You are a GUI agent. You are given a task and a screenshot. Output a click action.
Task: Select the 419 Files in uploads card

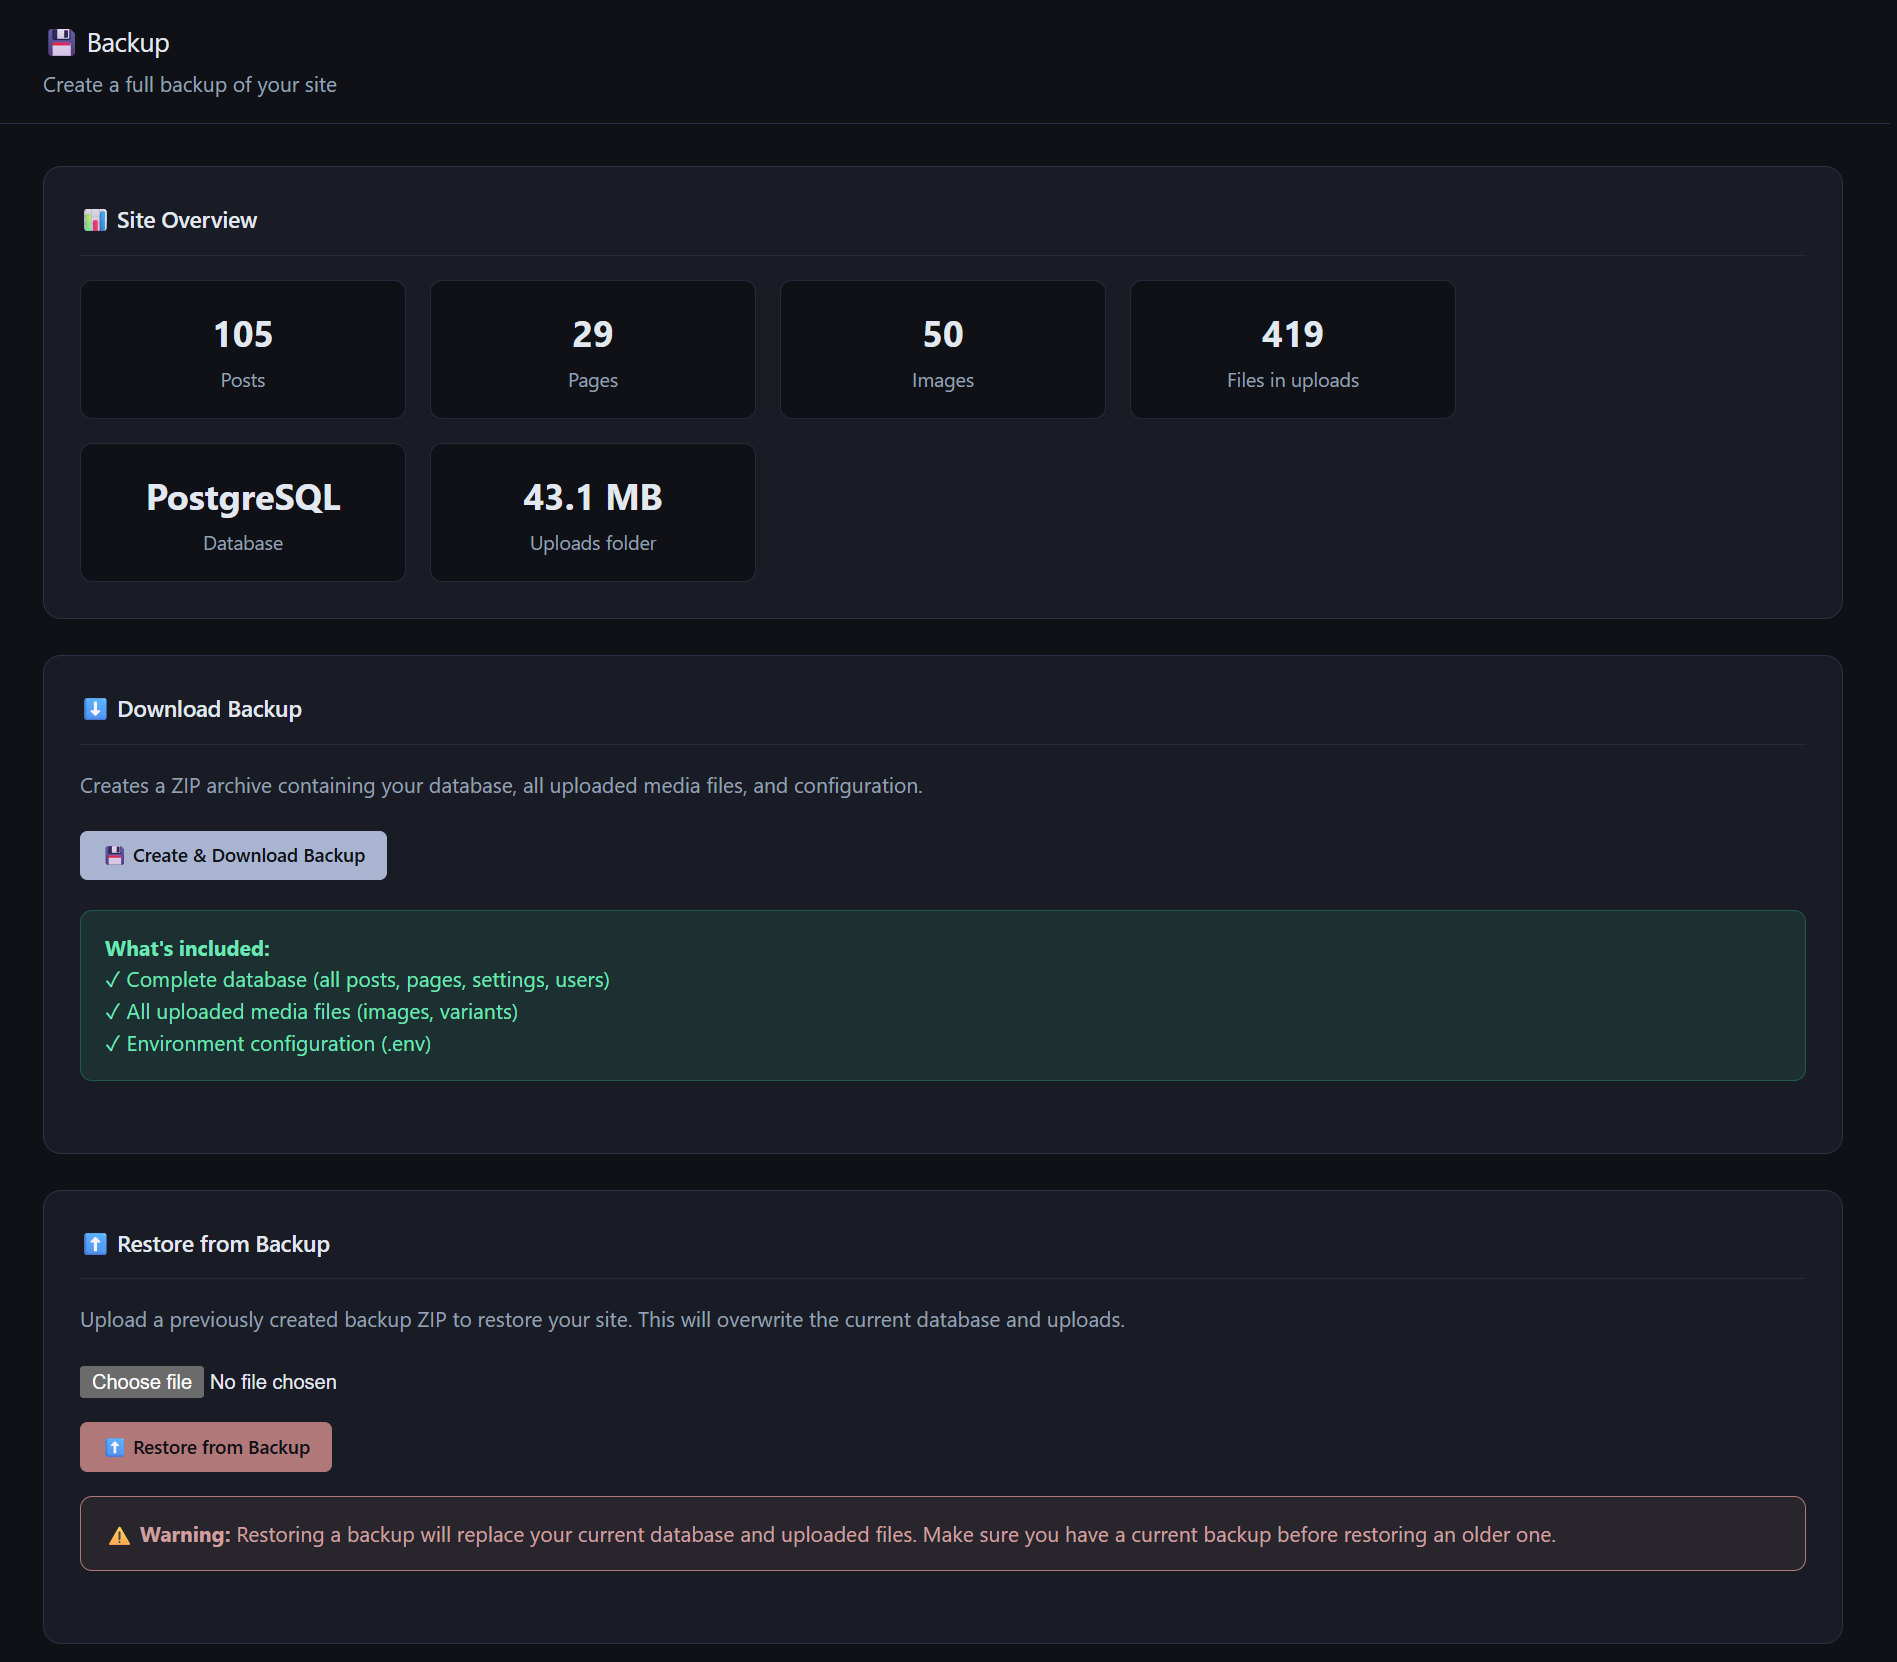(x=1293, y=349)
